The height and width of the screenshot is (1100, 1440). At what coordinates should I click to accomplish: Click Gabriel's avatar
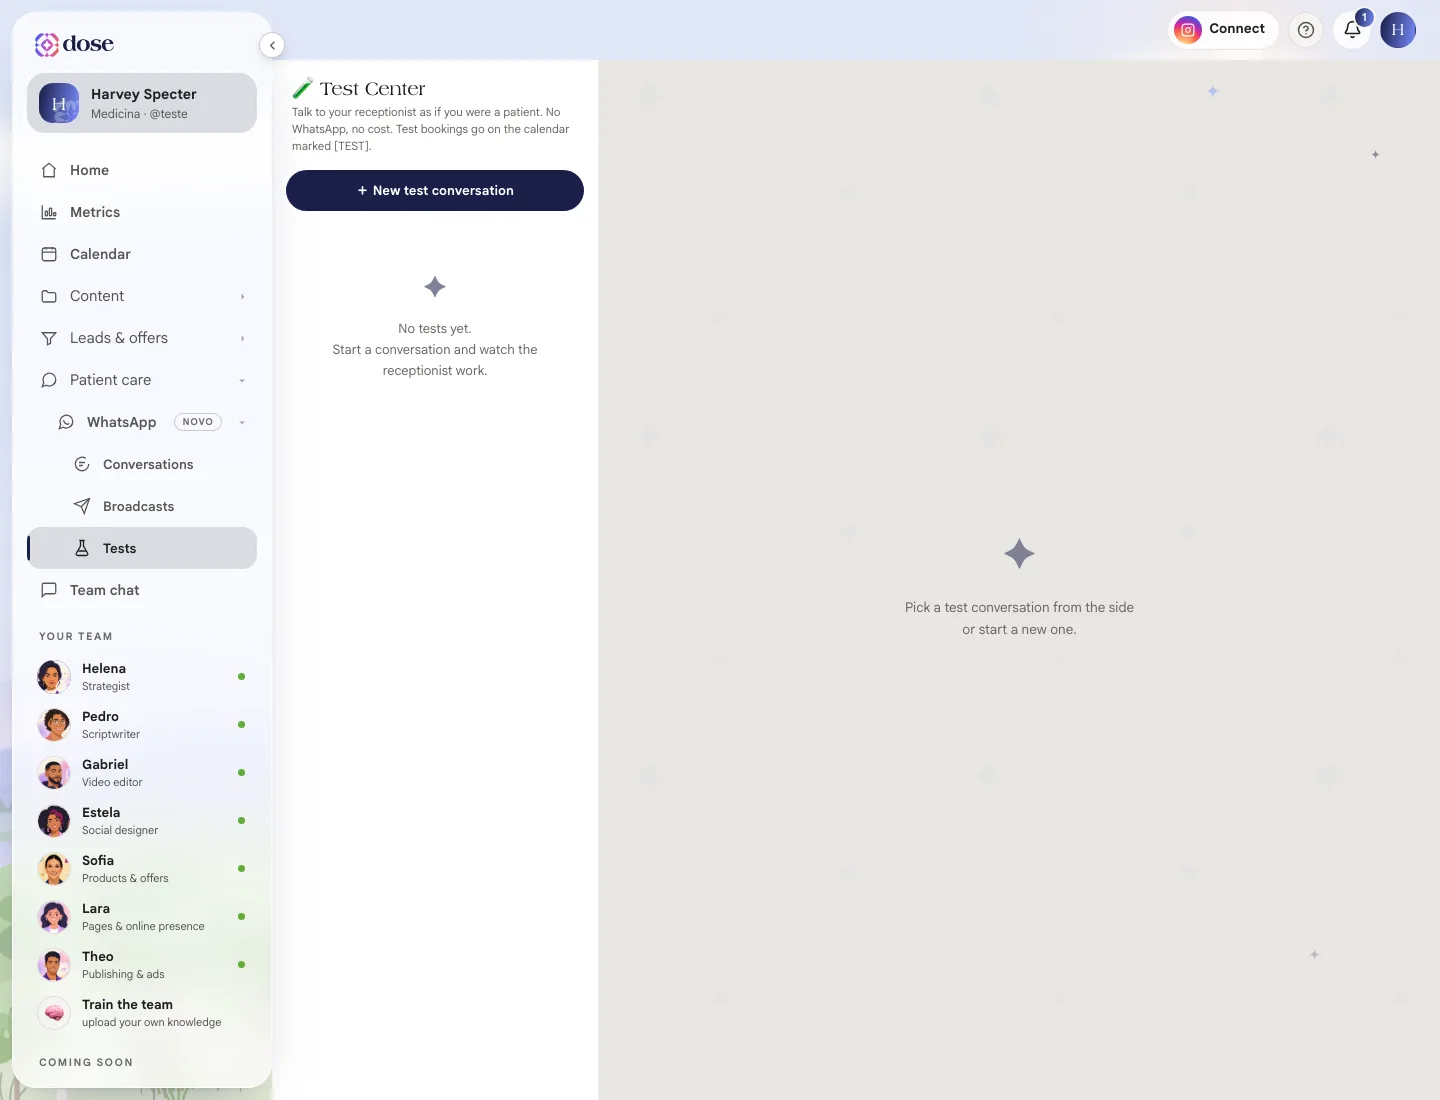(x=54, y=773)
